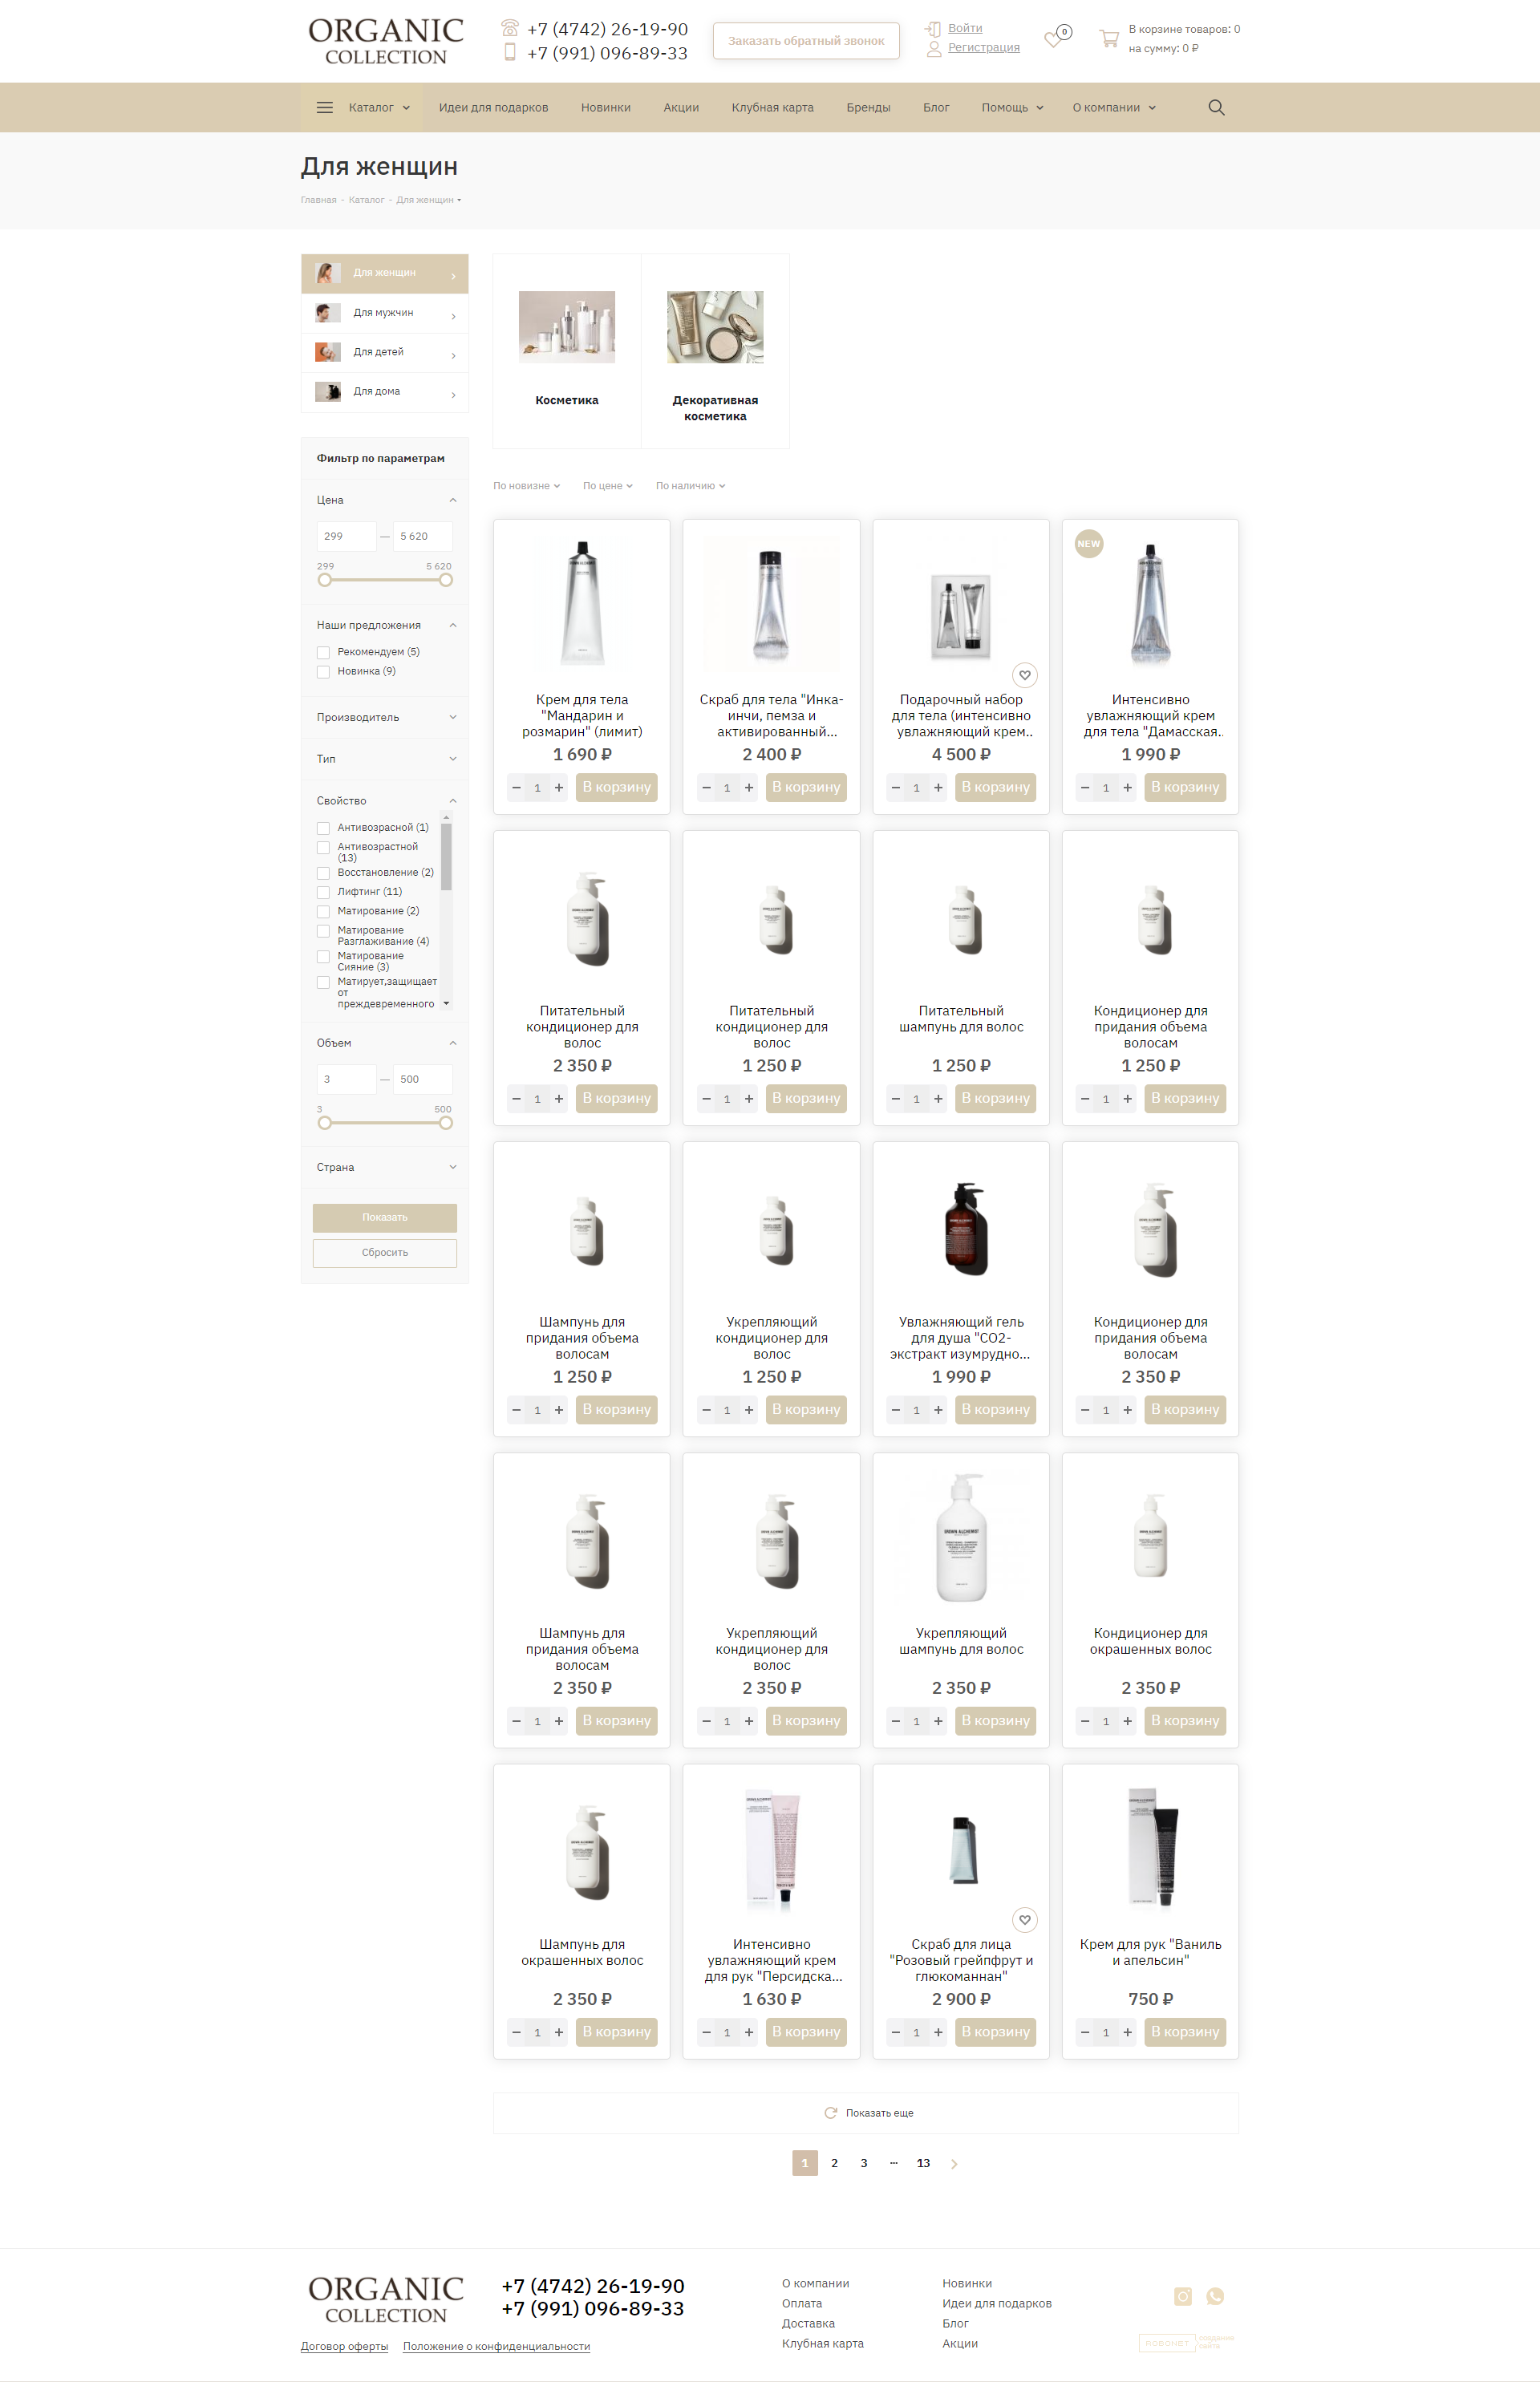Open the Instagram icon in footer
This screenshot has height=2382, width=1540.
click(1183, 2297)
